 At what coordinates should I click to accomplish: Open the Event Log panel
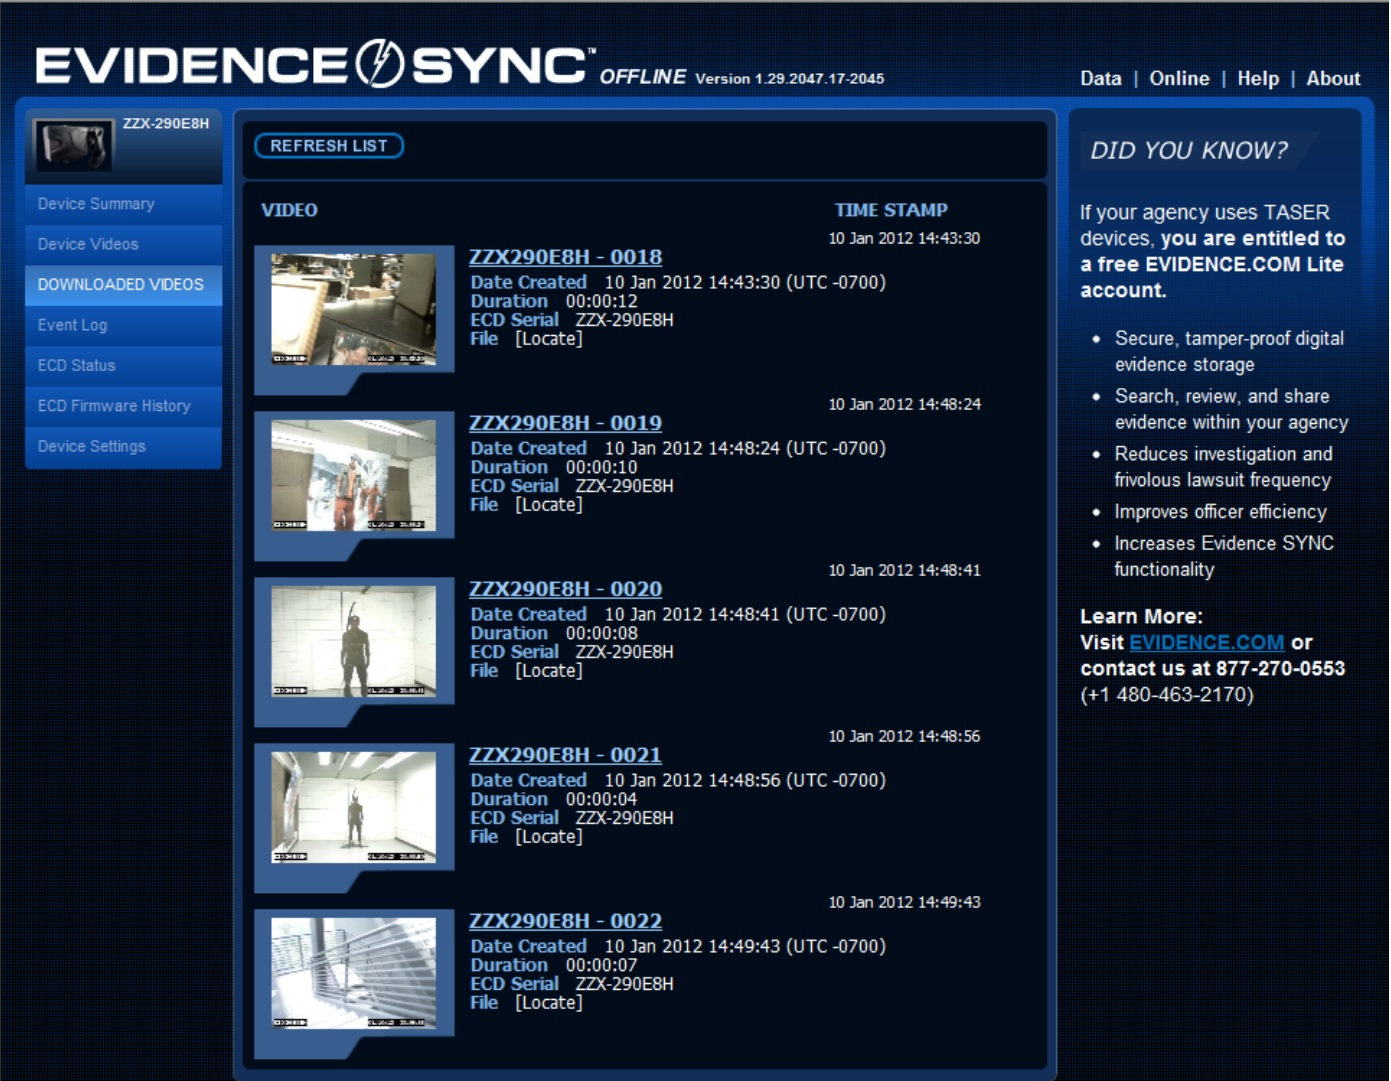[x=71, y=325]
